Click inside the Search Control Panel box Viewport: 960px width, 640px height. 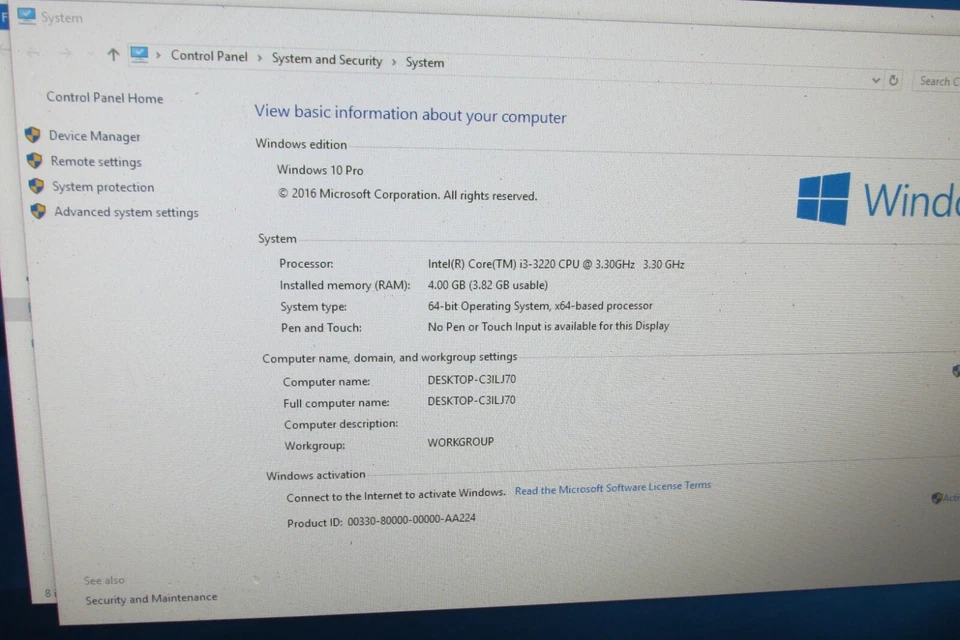(x=938, y=81)
